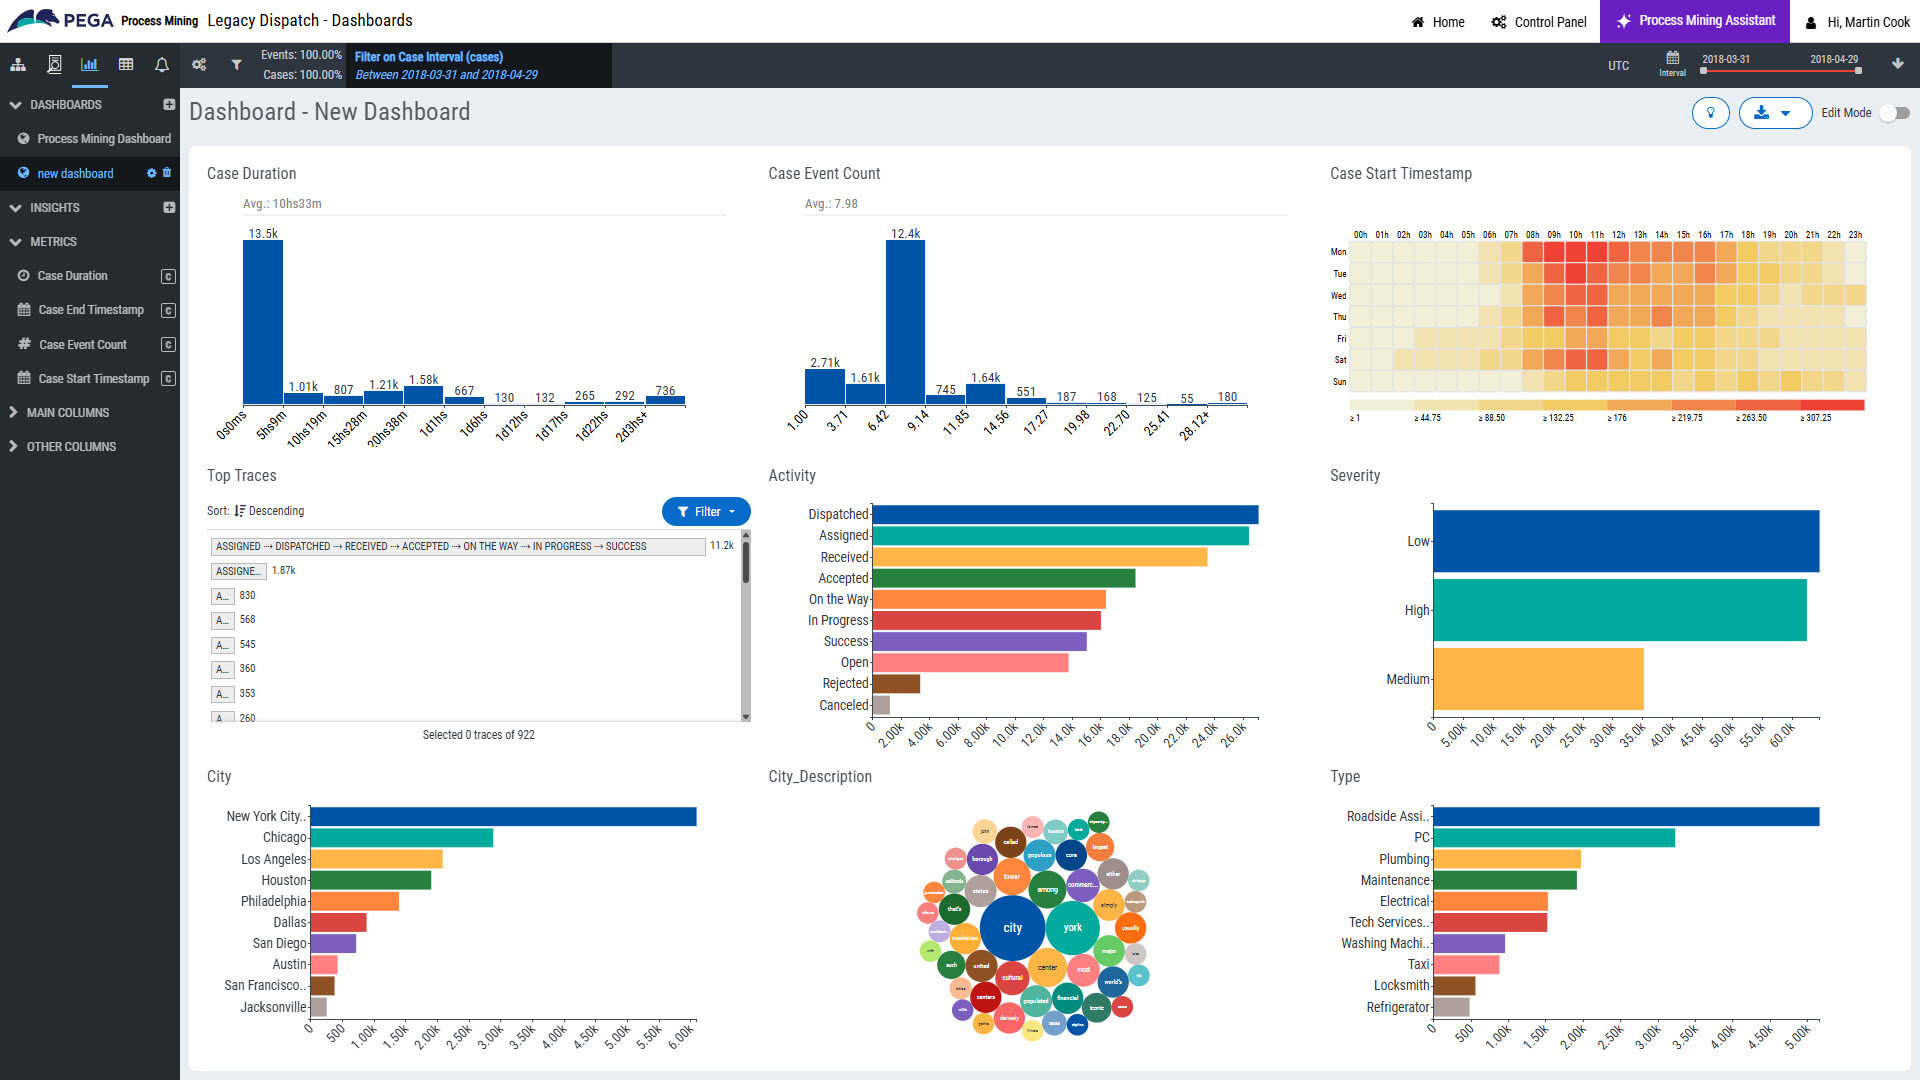The width and height of the screenshot is (1920, 1080).
Task: Expand the MAIN COLUMNS section
Action: [13, 412]
